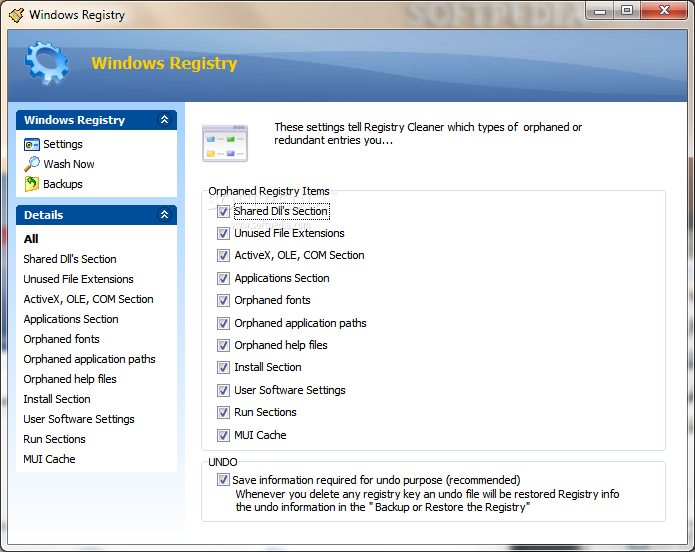Image resolution: width=695 pixels, height=552 pixels.
Task: Select Wash Now link
Action: pyautogui.click(x=69, y=164)
